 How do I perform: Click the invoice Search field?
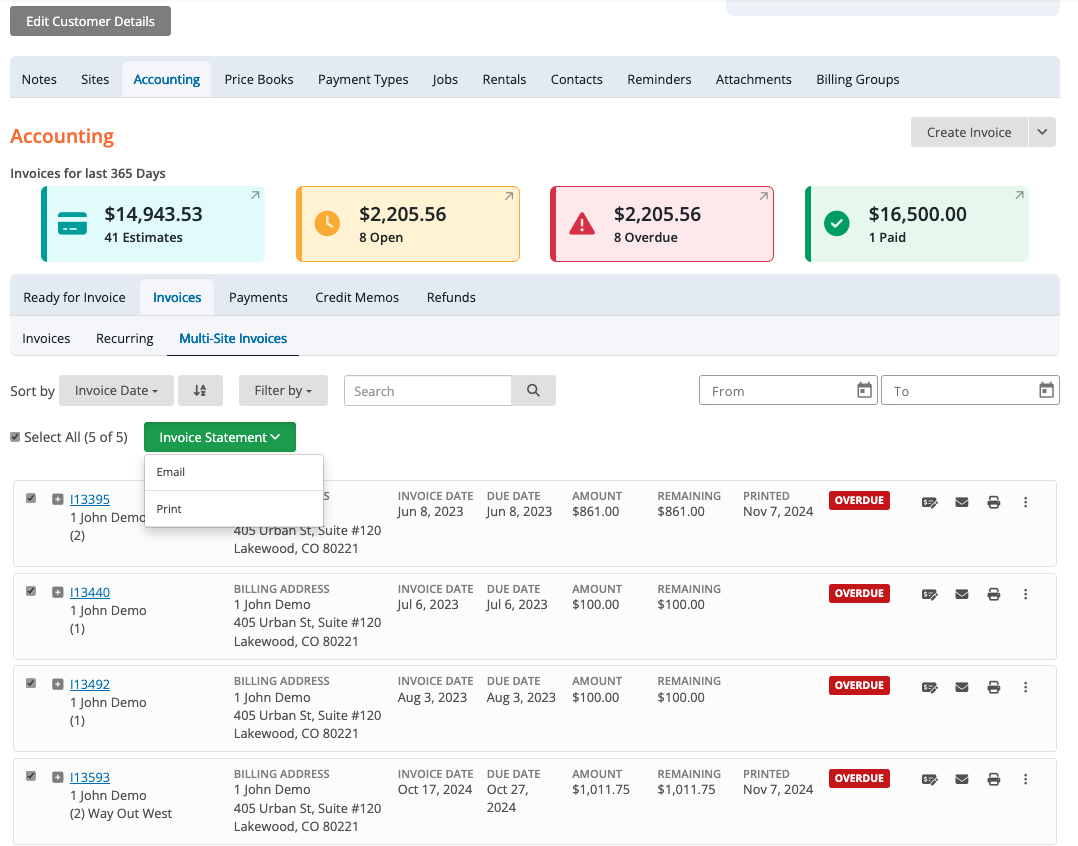click(428, 390)
